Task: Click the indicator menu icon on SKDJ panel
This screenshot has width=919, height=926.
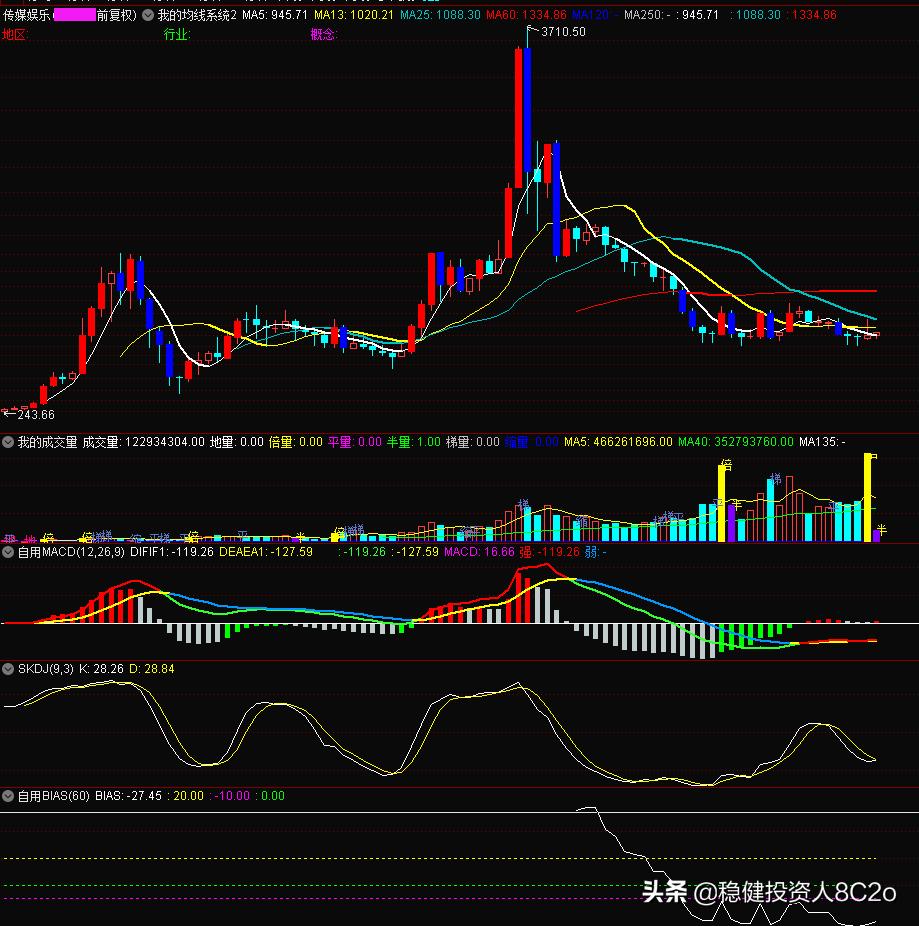Action: click(8, 669)
